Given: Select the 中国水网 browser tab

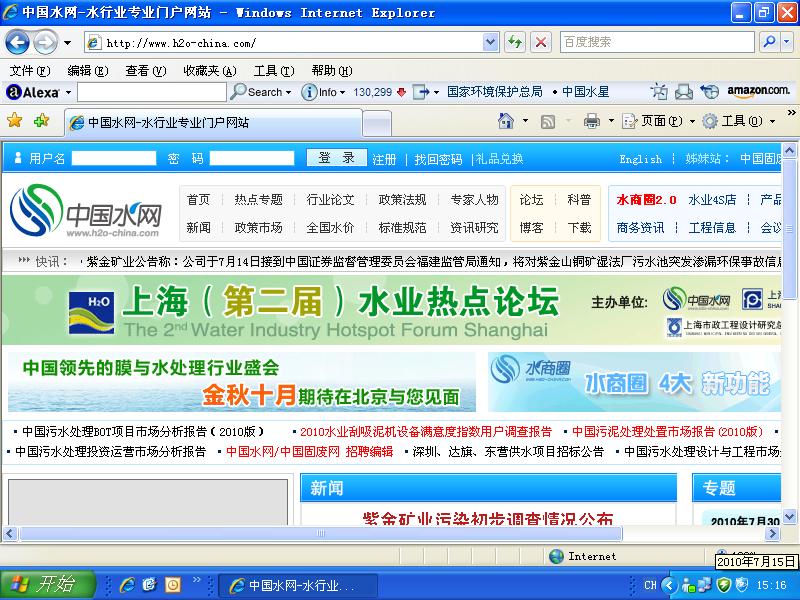Looking at the screenshot, I should (213, 122).
